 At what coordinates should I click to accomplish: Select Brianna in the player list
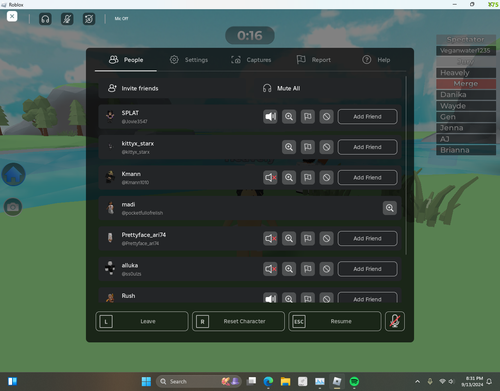point(466,150)
